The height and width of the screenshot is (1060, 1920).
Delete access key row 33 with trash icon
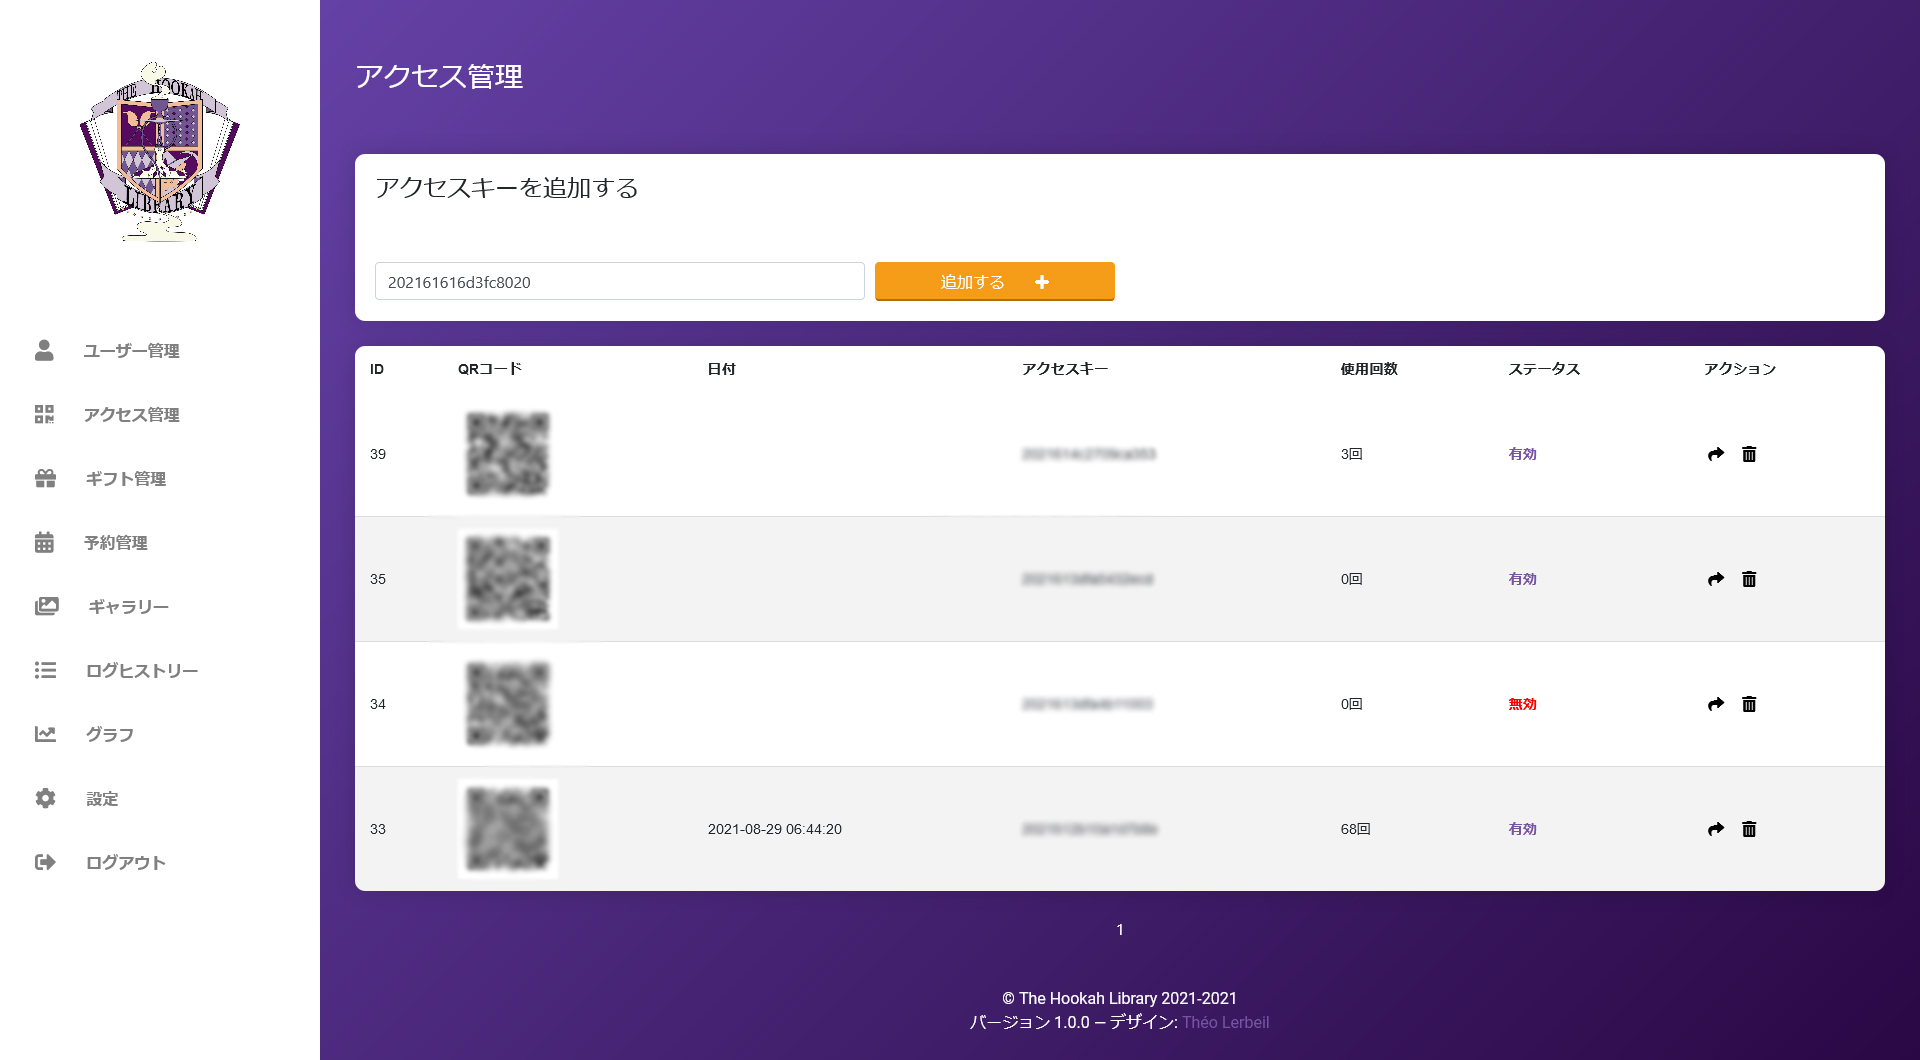tap(1749, 829)
